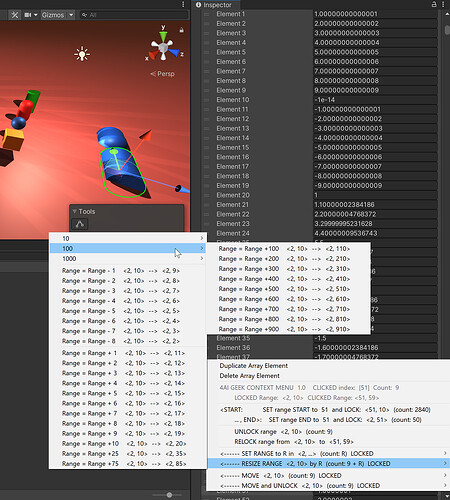Toggle the scene orientation gizmo lock
Image resolution: width=450 pixels, height=500 pixels.
[181, 30]
